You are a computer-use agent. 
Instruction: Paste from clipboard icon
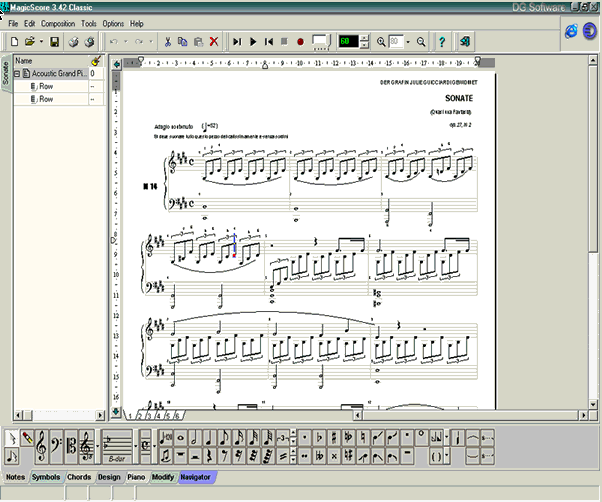[x=198, y=41]
